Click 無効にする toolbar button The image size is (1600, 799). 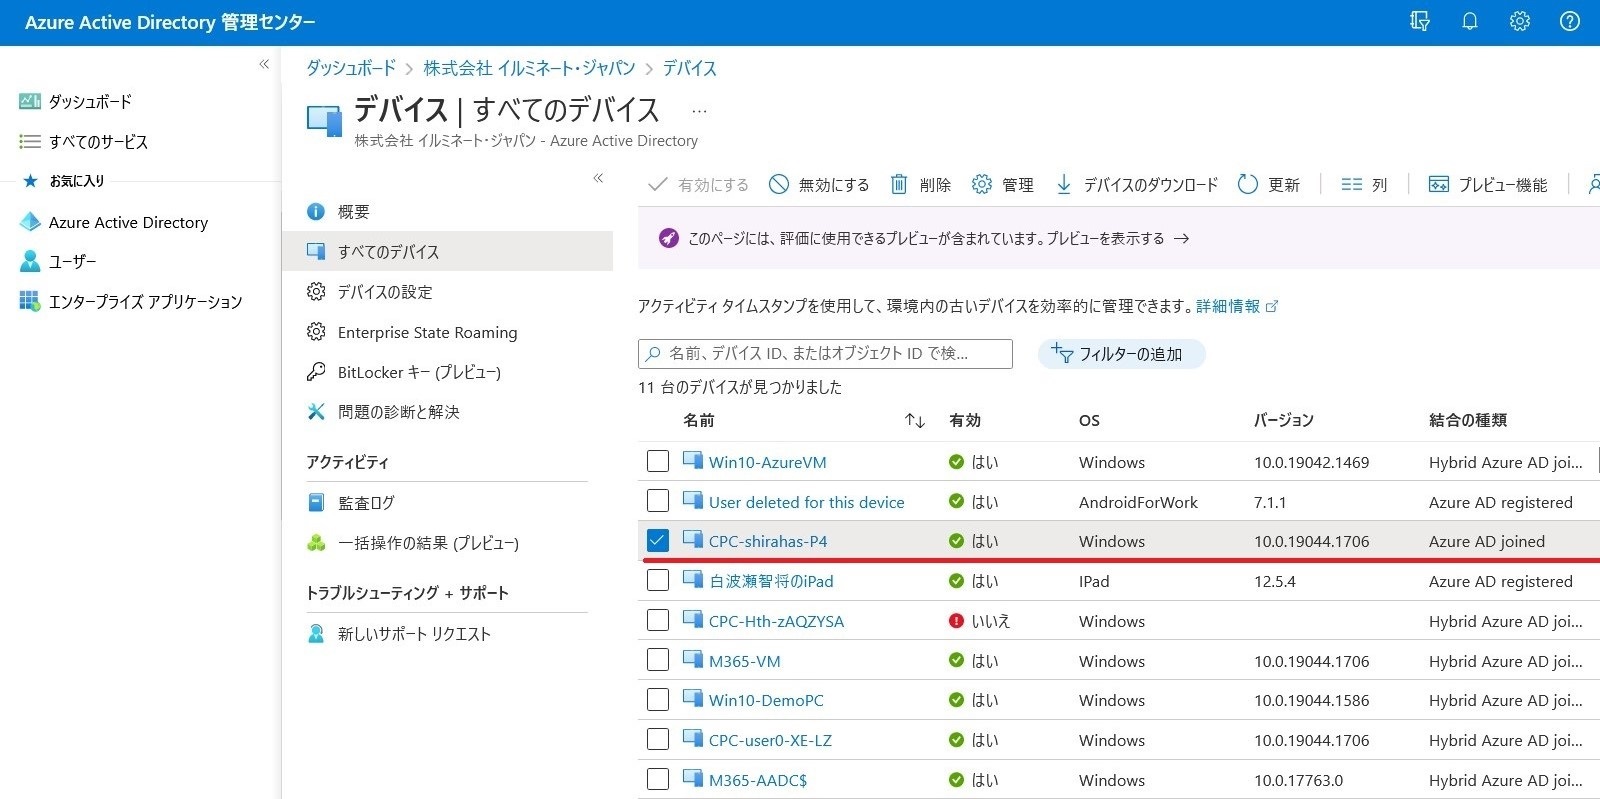[x=819, y=185]
